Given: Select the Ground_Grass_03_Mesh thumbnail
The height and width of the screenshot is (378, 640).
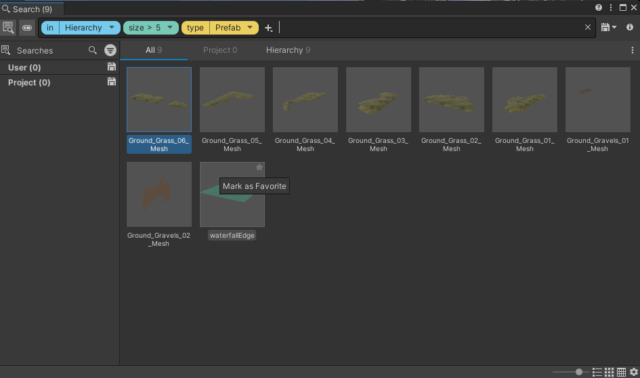Looking at the screenshot, I should click(x=378, y=100).
